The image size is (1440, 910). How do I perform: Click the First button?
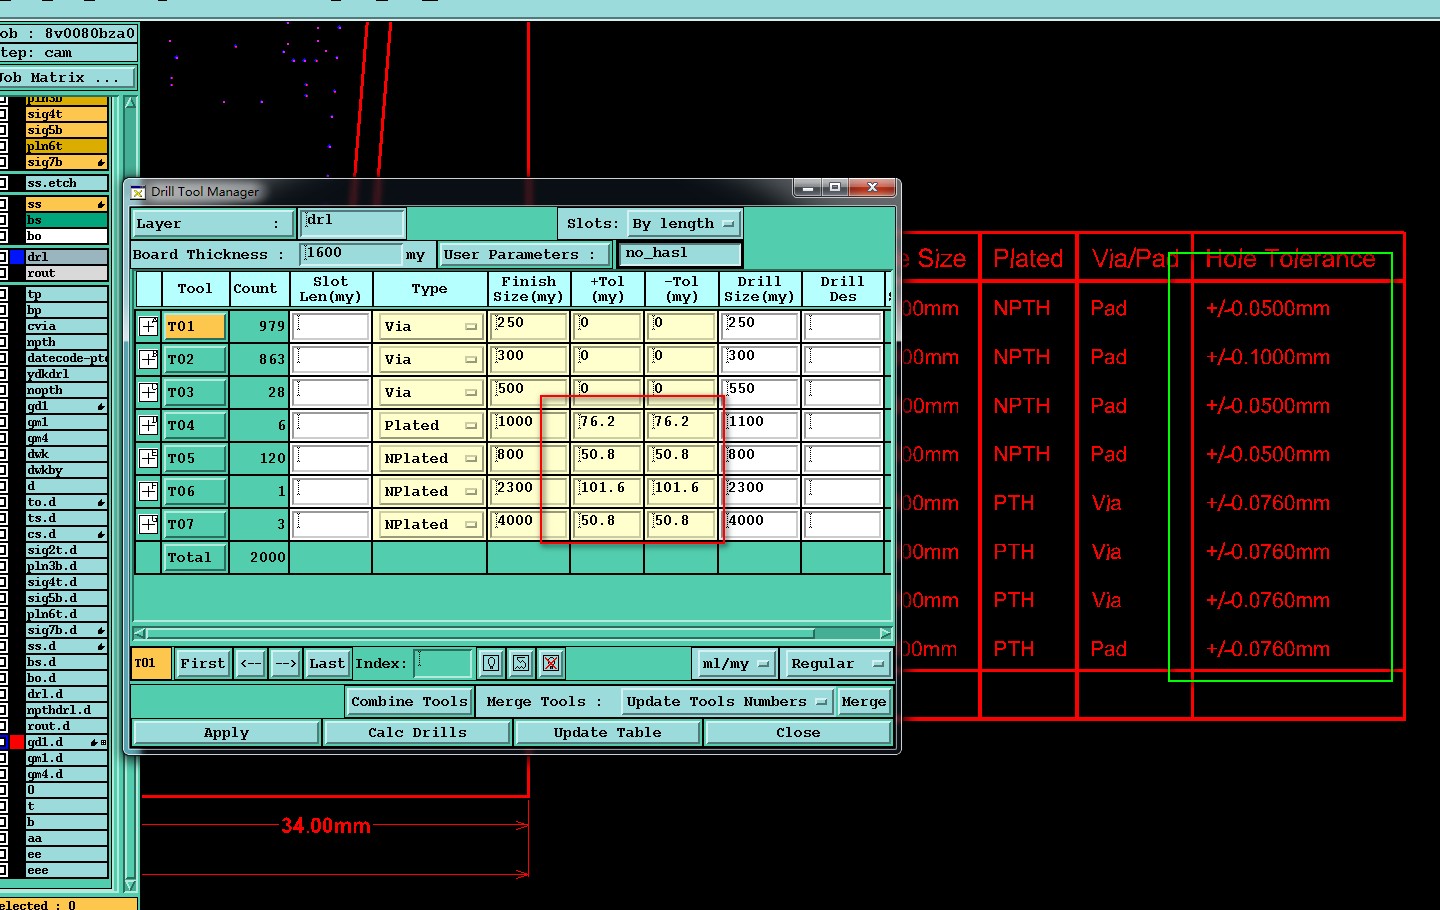(x=203, y=663)
